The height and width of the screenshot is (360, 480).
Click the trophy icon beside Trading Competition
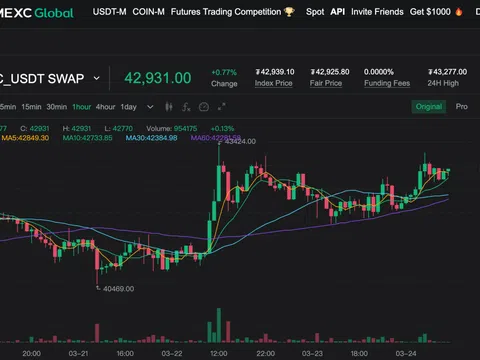click(289, 12)
